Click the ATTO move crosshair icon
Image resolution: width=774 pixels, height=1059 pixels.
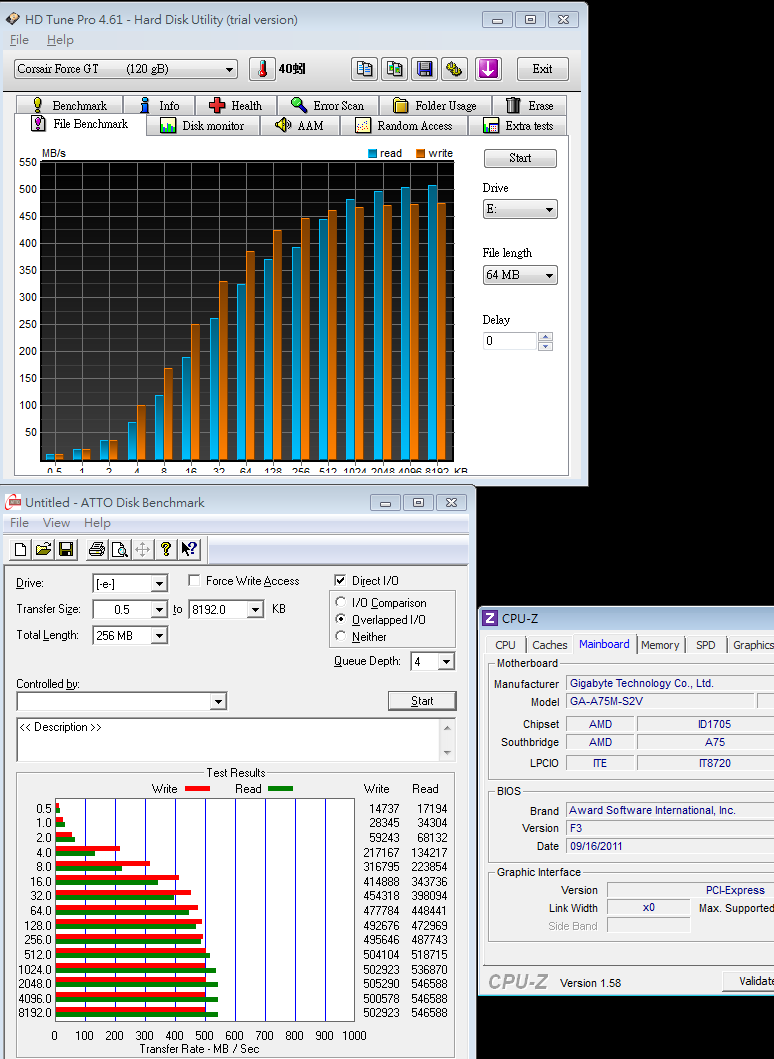(x=143, y=549)
